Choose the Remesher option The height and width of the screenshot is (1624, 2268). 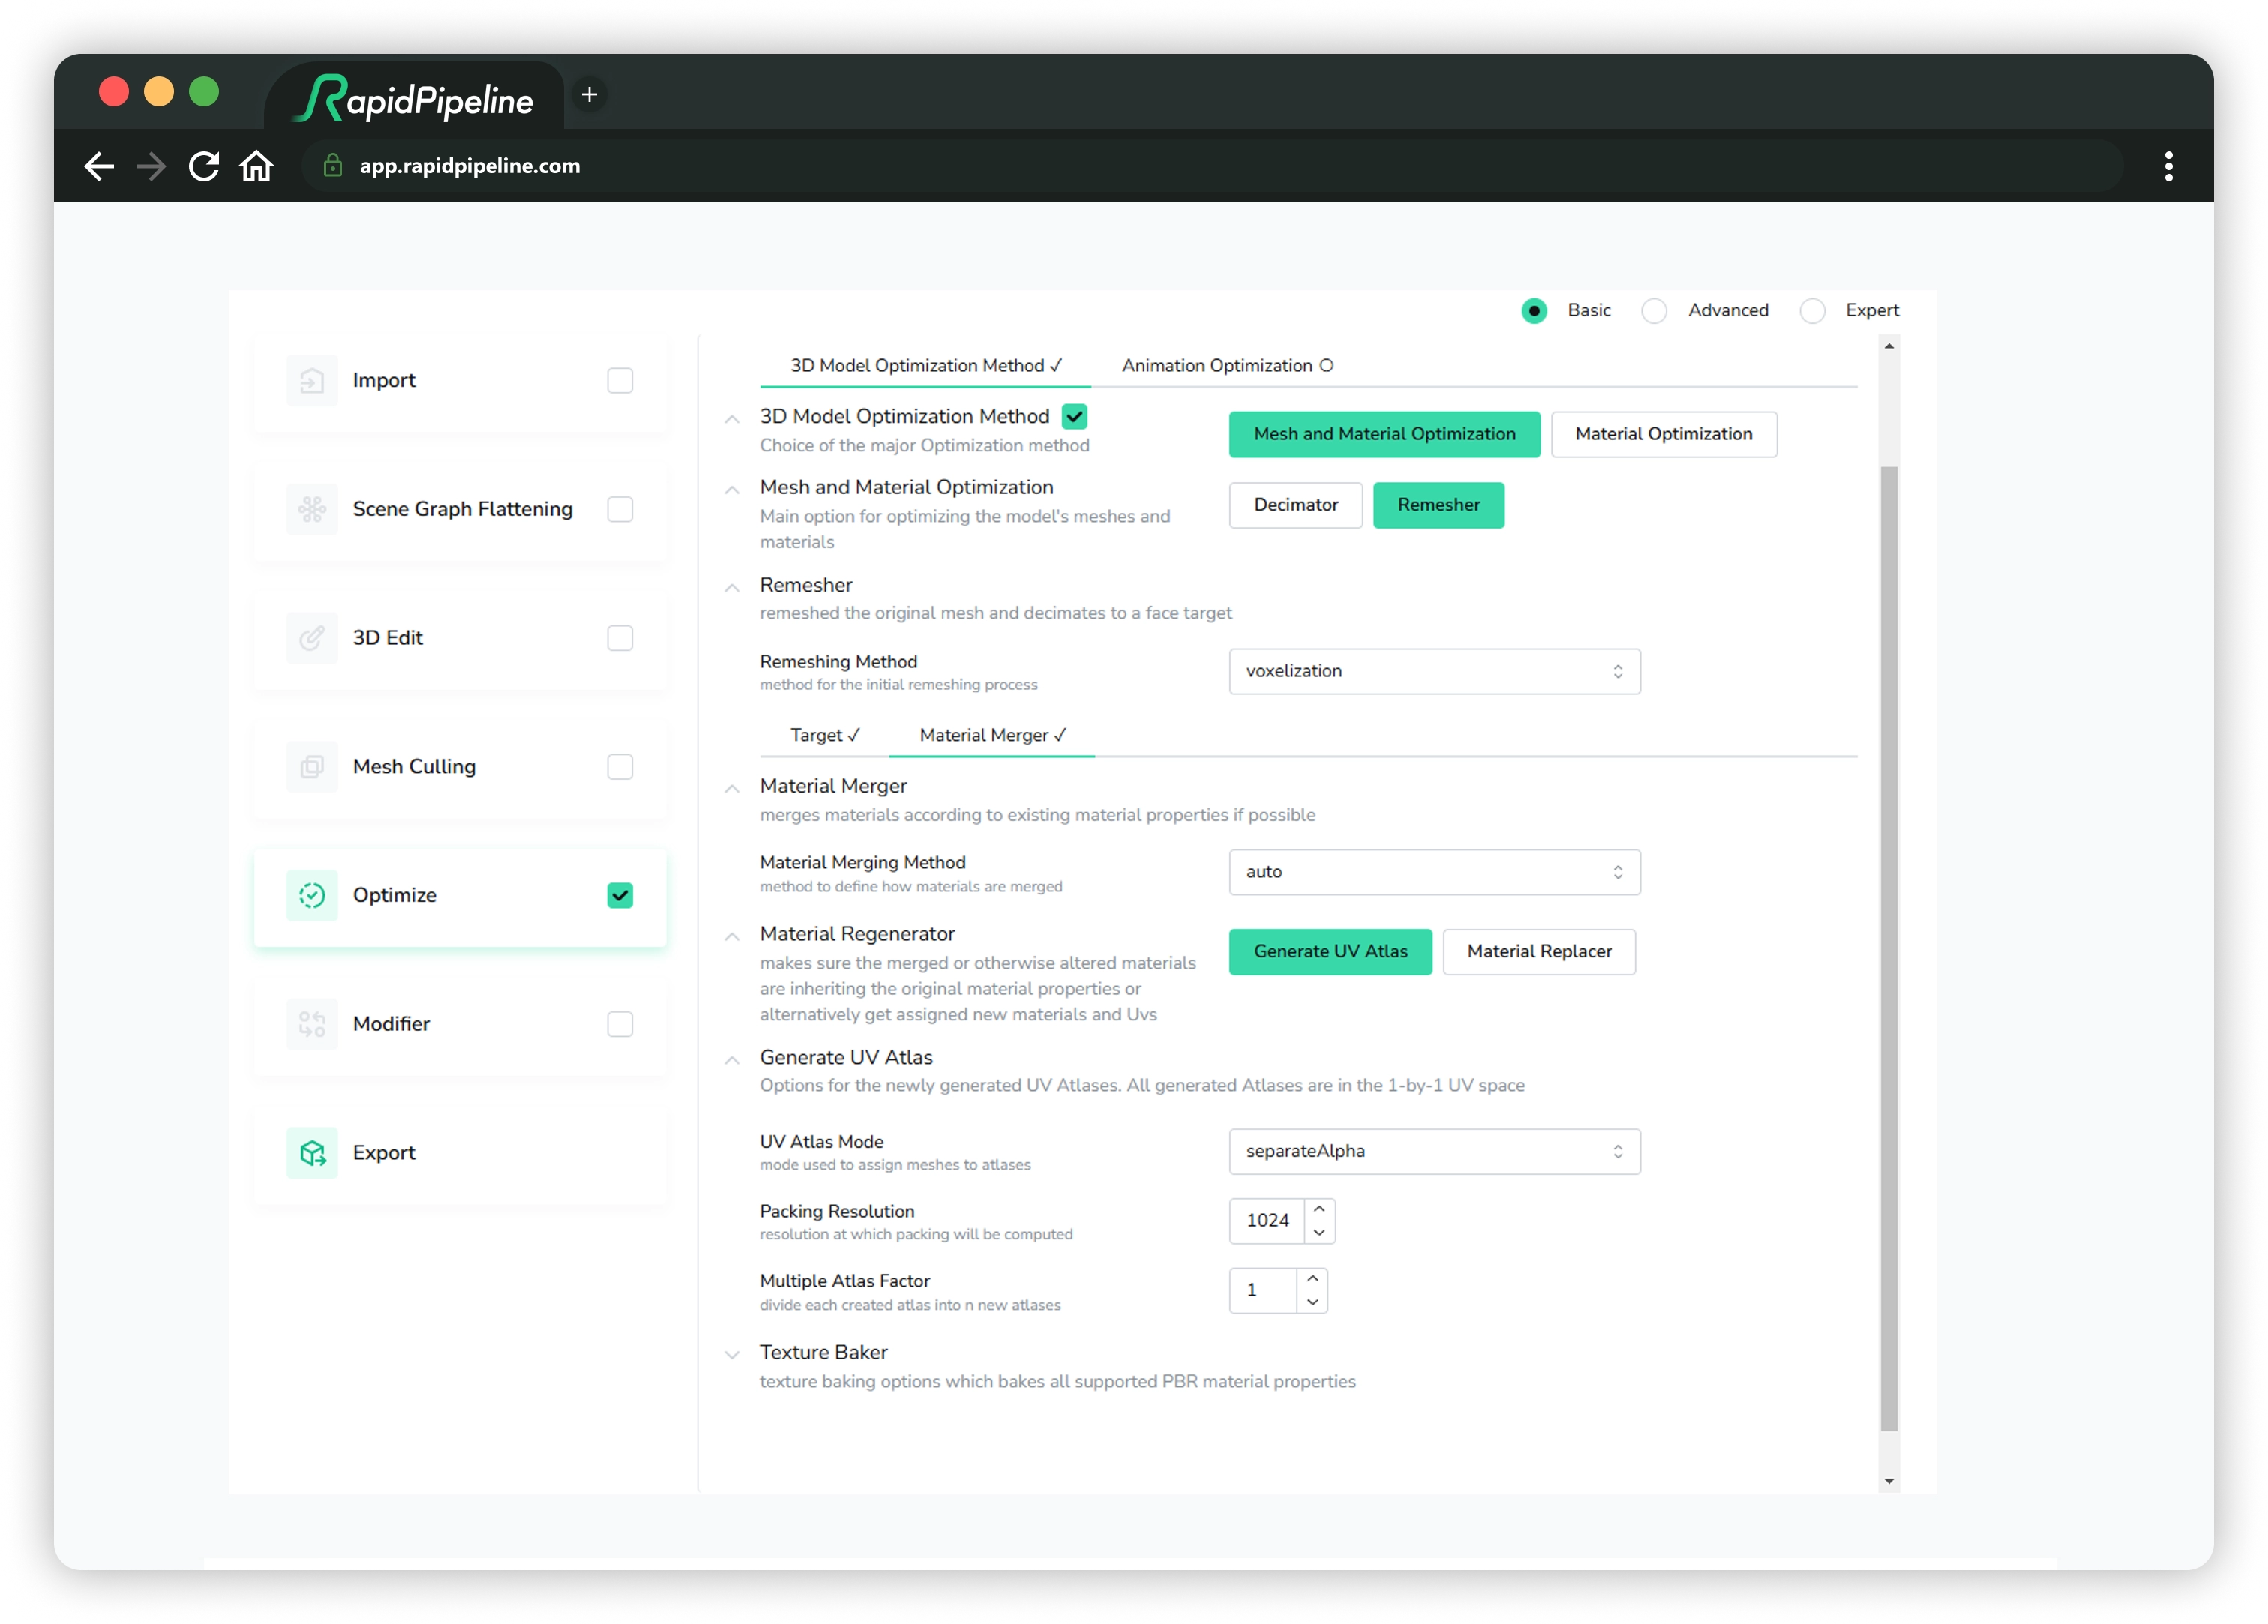1439,506
